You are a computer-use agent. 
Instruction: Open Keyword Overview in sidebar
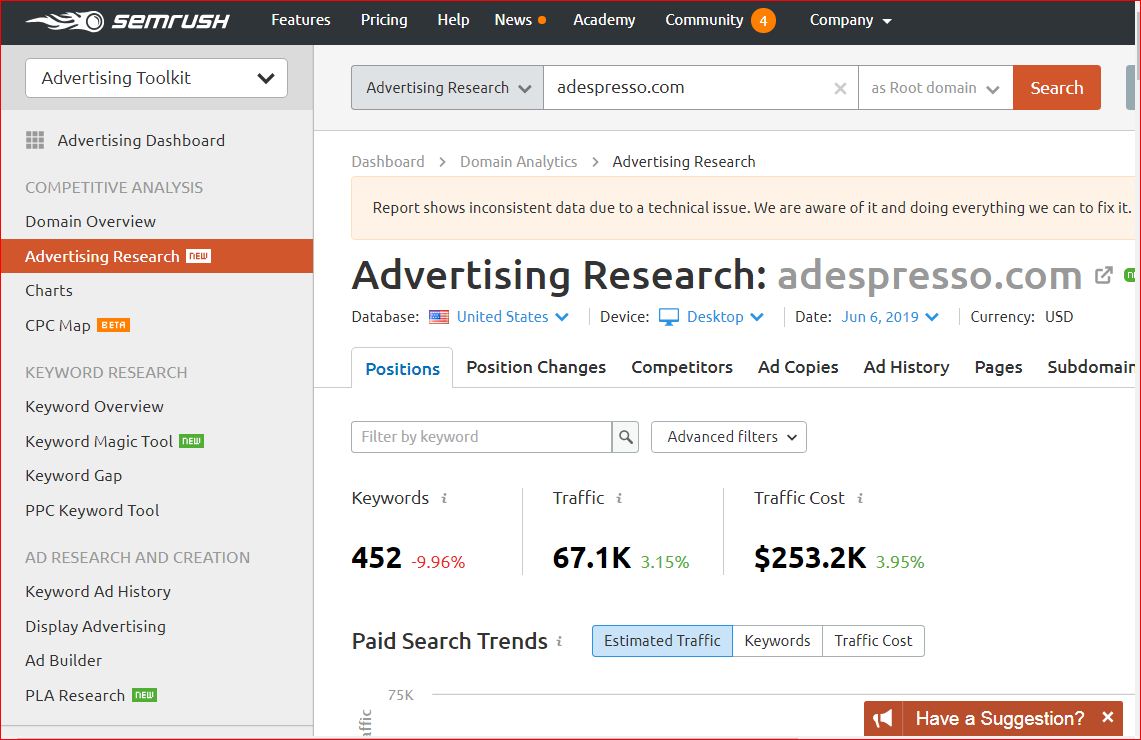click(x=95, y=407)
